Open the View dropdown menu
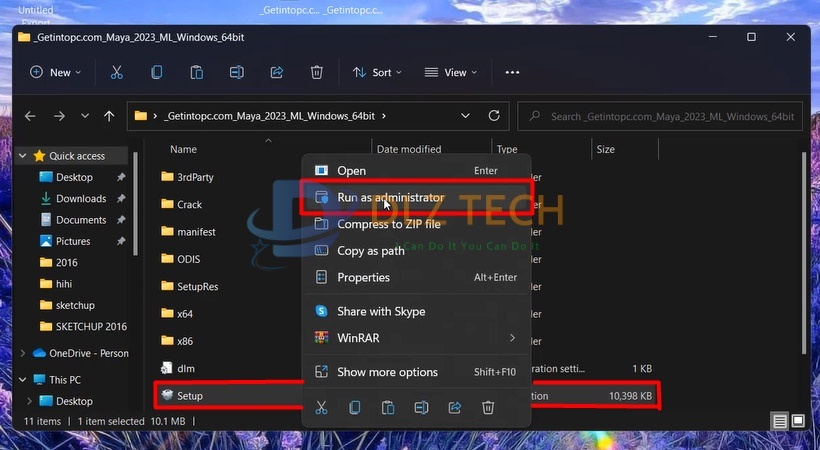Image resolution: width=820 pixels, height=450 pixels. (x=450, y=72)
